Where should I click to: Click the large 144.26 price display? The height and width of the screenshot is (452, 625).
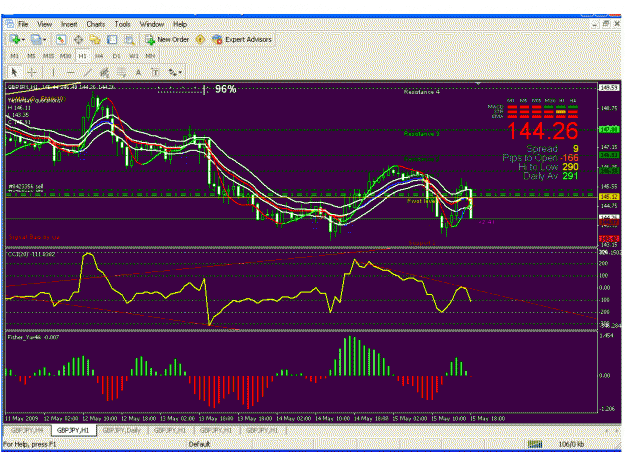tap(542, 131)
